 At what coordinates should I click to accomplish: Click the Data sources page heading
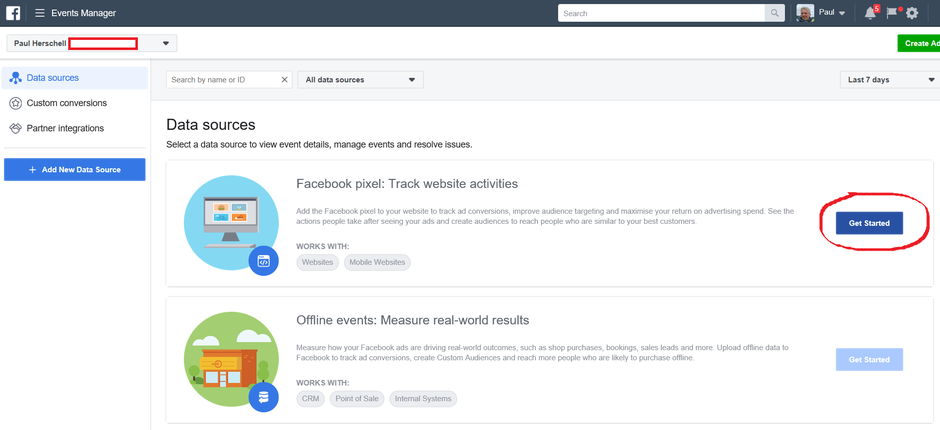coord(211,125)
